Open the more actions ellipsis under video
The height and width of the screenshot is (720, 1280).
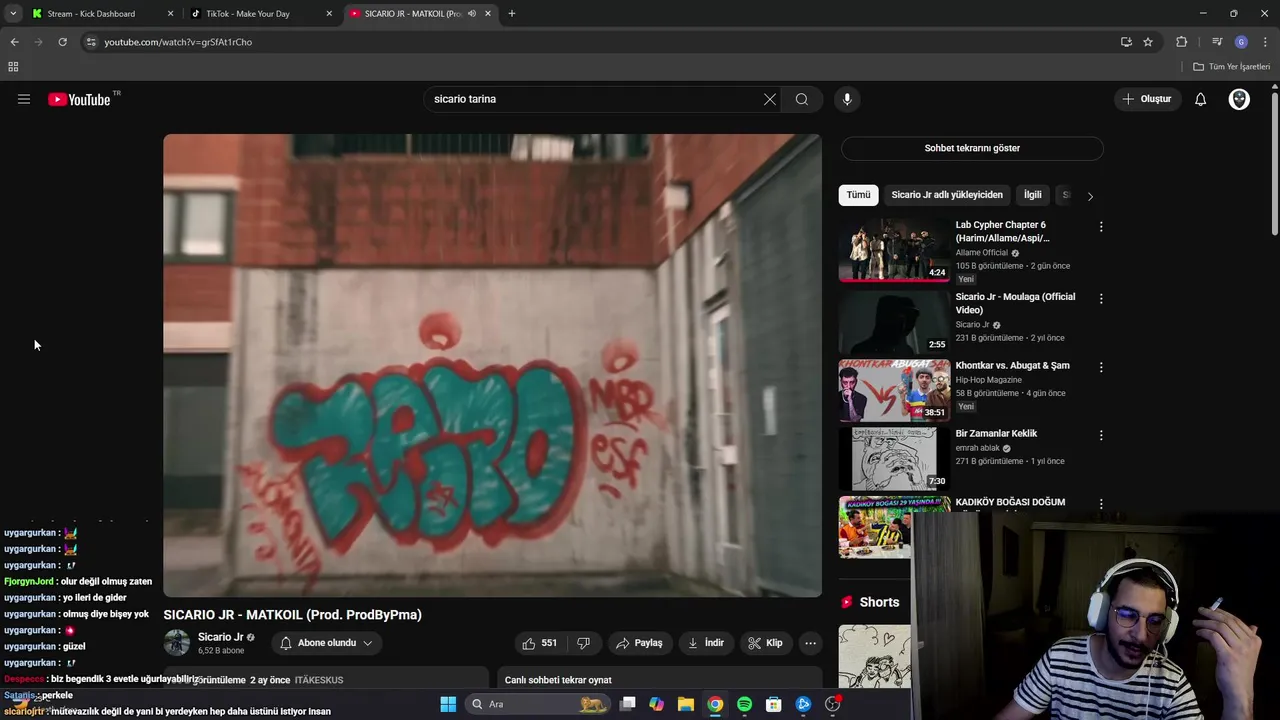(810, 643)
